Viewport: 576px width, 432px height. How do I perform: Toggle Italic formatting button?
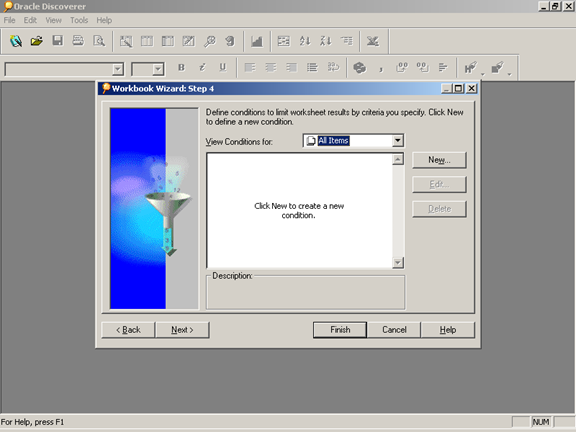(202, 68)
